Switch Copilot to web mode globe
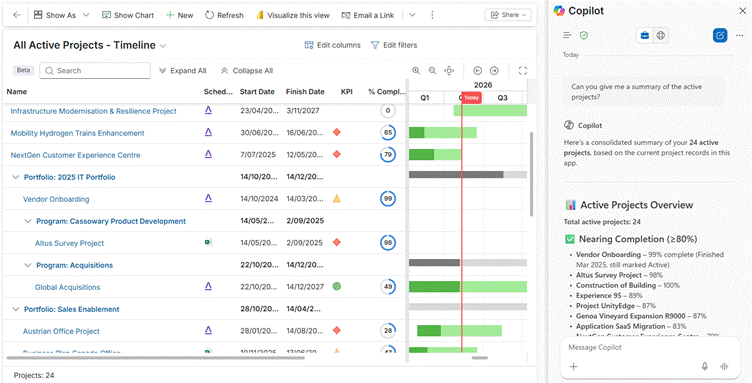The width and height of the screenshot is (752, 383). tap(661, 35)
